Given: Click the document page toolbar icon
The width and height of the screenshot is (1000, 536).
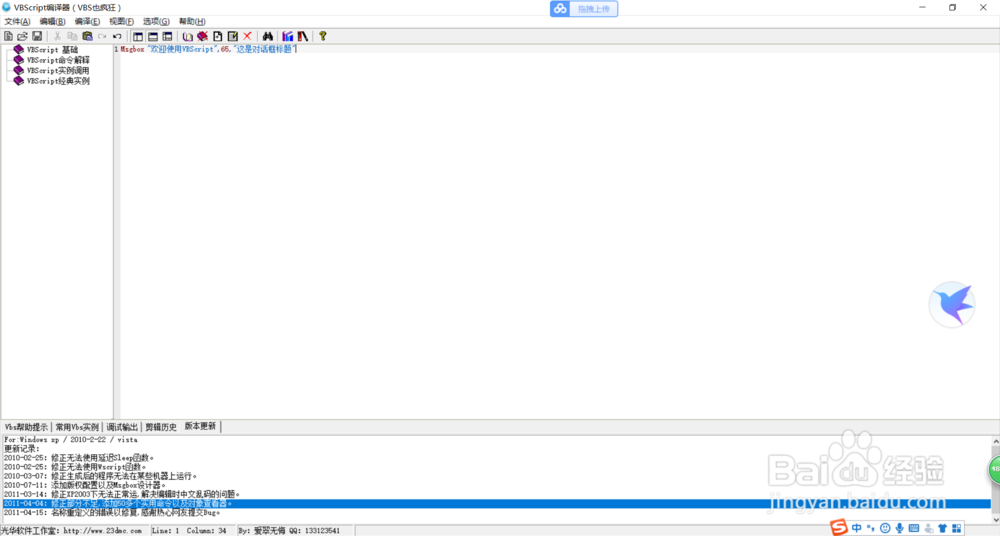Looking at the screenshot, I should 217,36.
